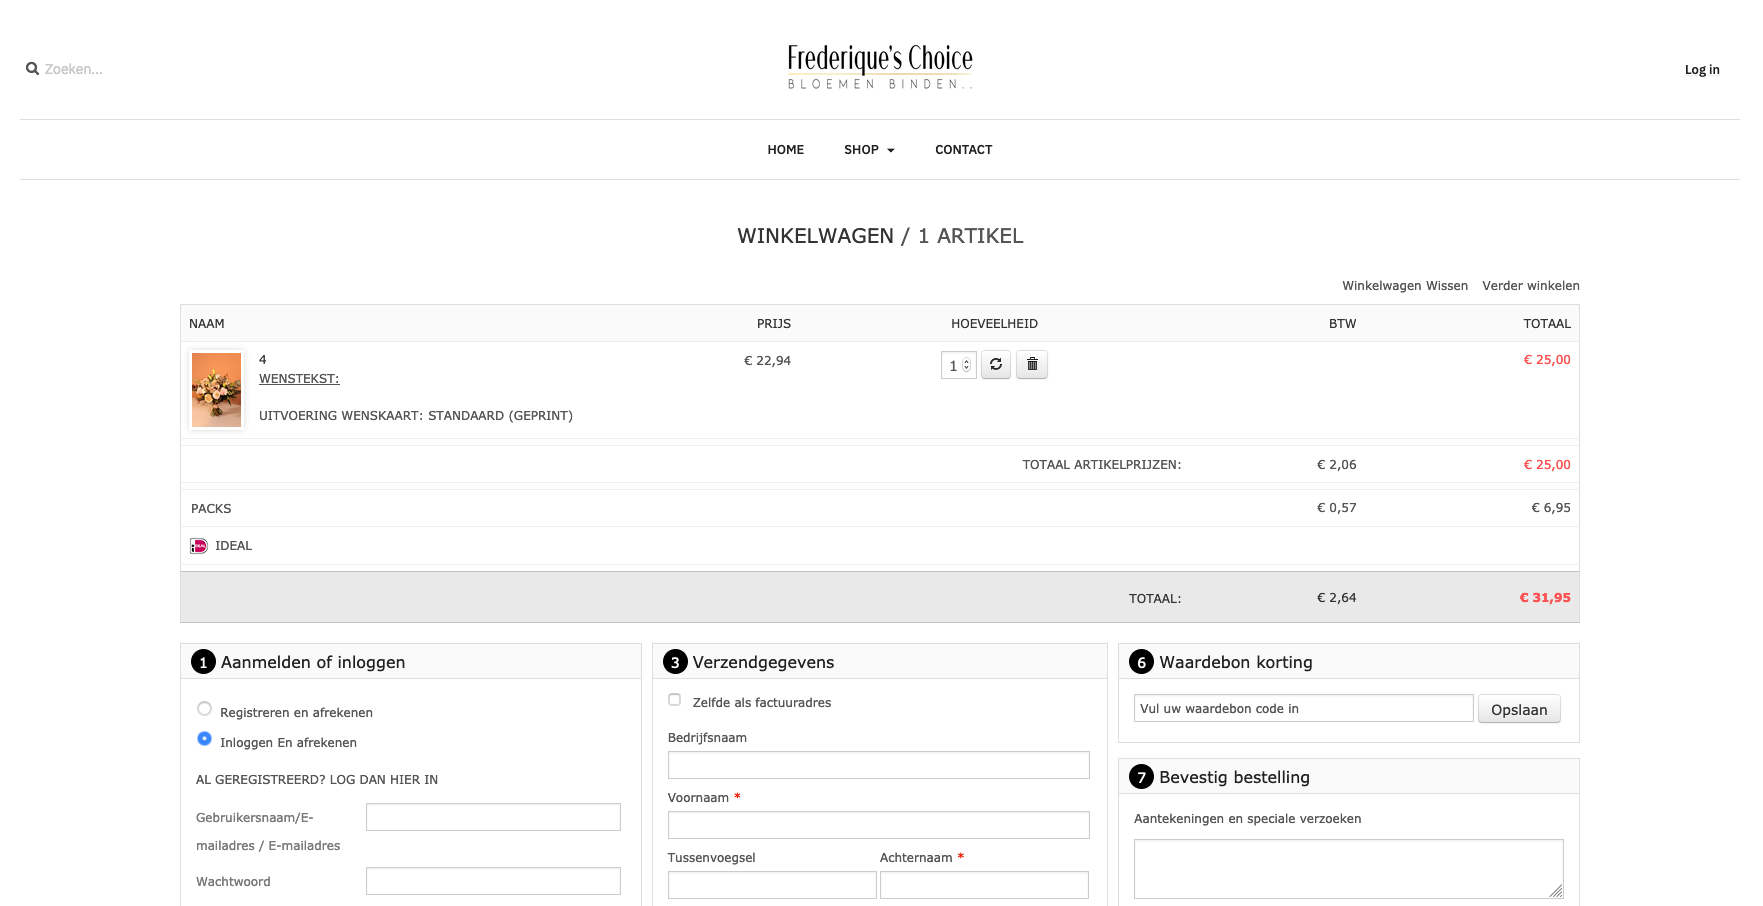1763x906 pixels.
Task: Delete item with trash can icon
Action: 1032,365
